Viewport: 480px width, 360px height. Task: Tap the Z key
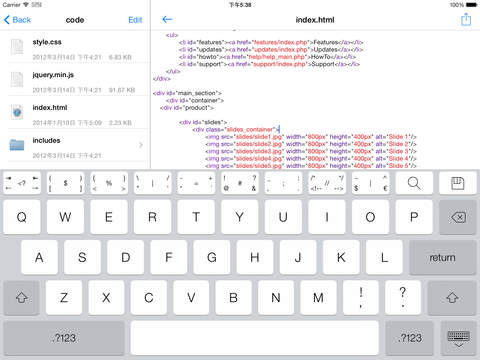64,298
